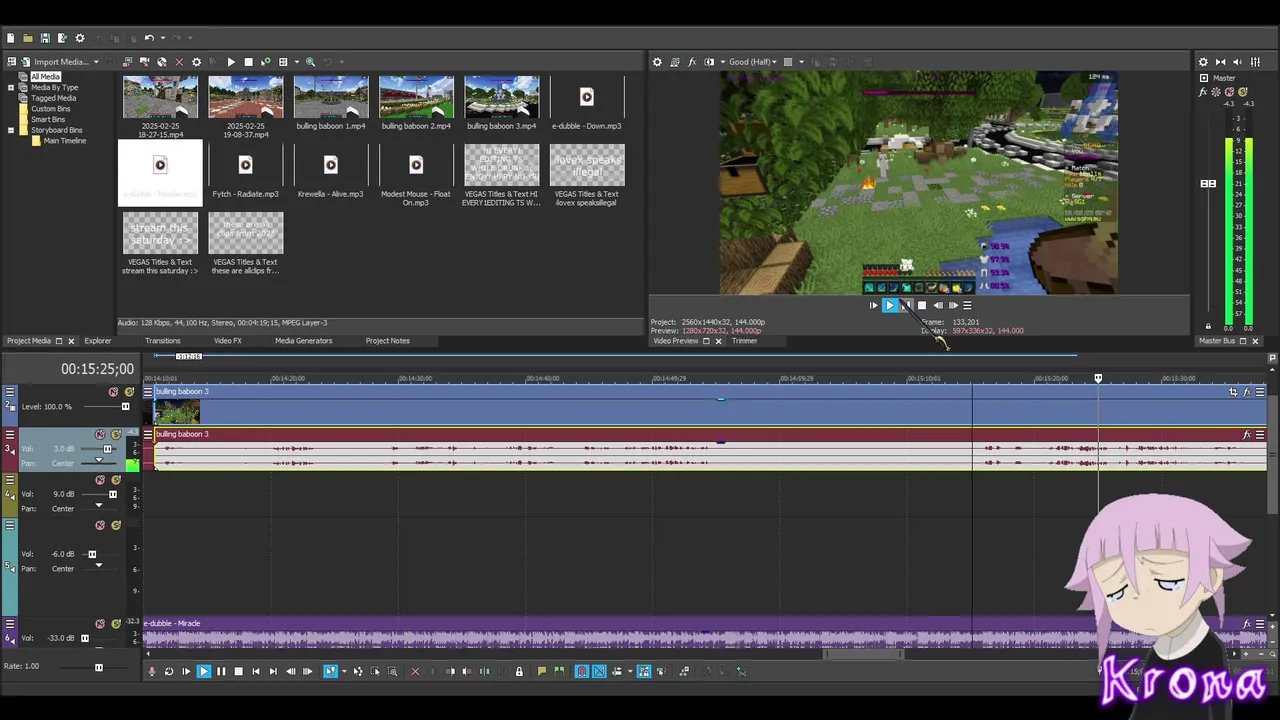Open Video Preview properties gear icon

pos(657,62)
